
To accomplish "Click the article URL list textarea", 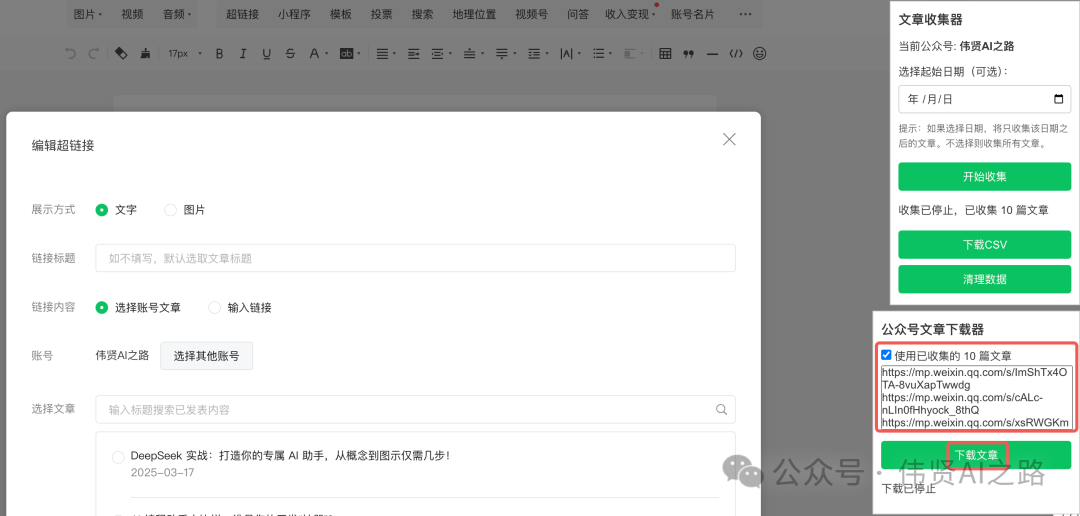I will [x=977, y=397].
